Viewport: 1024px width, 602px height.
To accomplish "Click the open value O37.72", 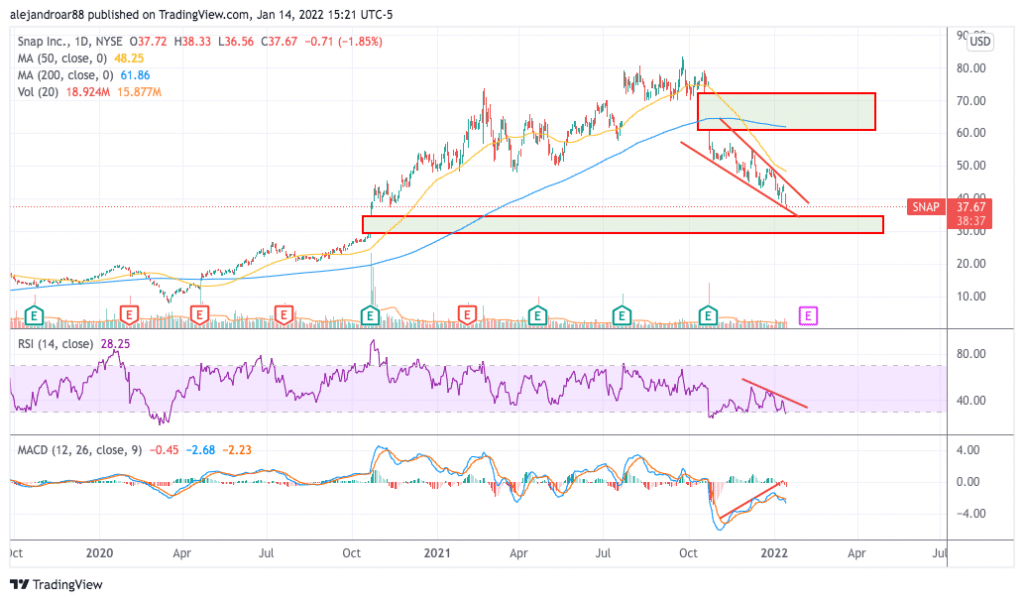I will 148,41.
